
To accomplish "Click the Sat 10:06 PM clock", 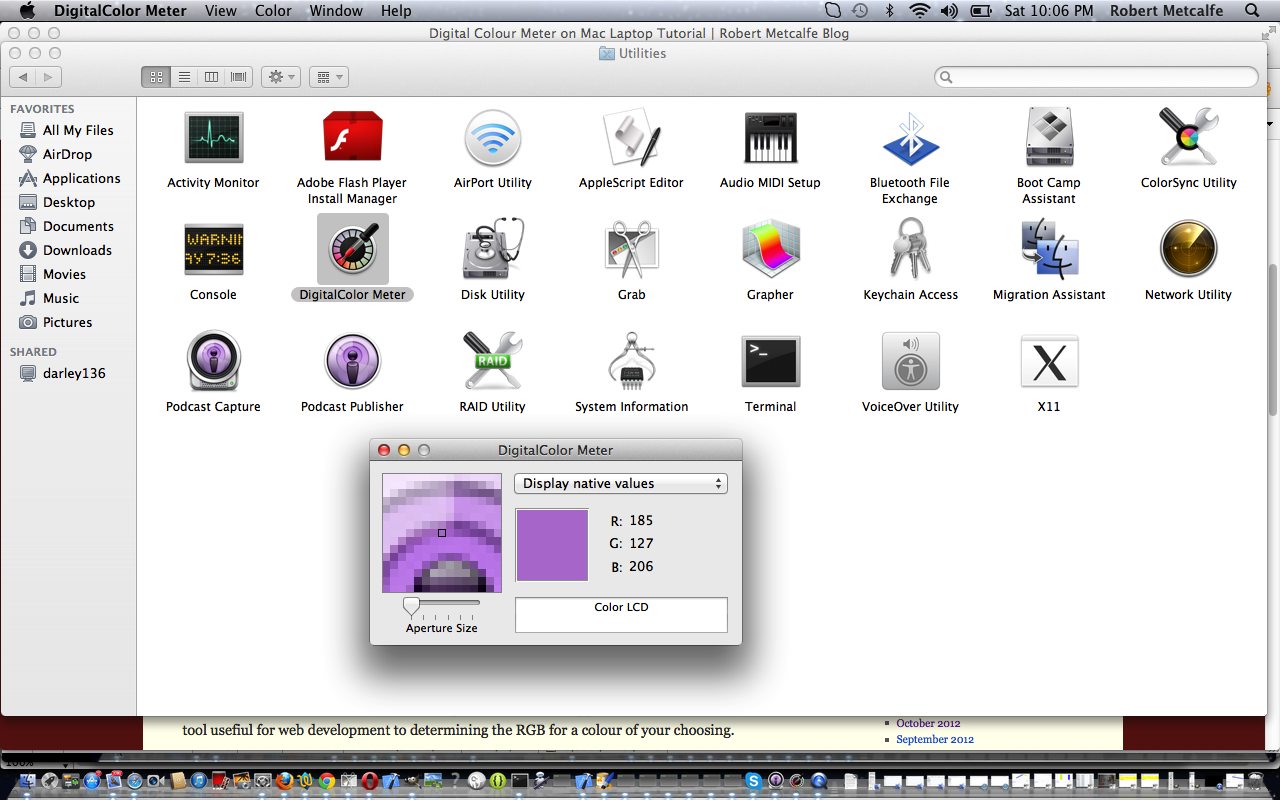I will (1049, 11).
